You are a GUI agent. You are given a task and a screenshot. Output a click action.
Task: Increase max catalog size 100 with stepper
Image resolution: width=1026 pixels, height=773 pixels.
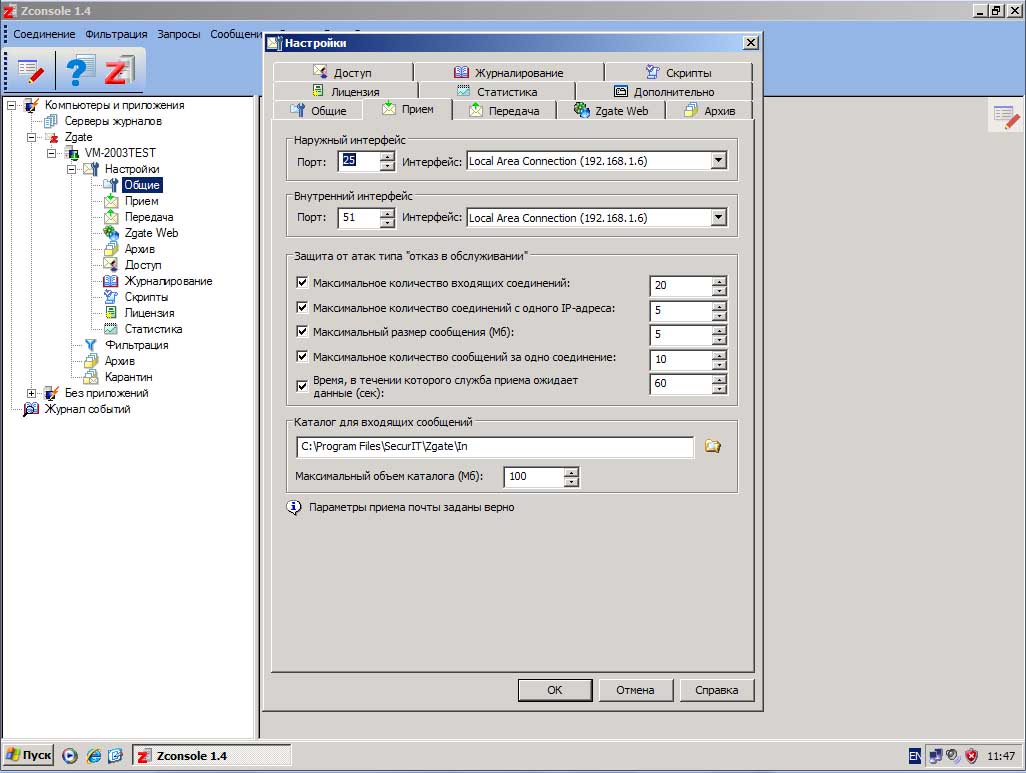(x=571, y=472)
